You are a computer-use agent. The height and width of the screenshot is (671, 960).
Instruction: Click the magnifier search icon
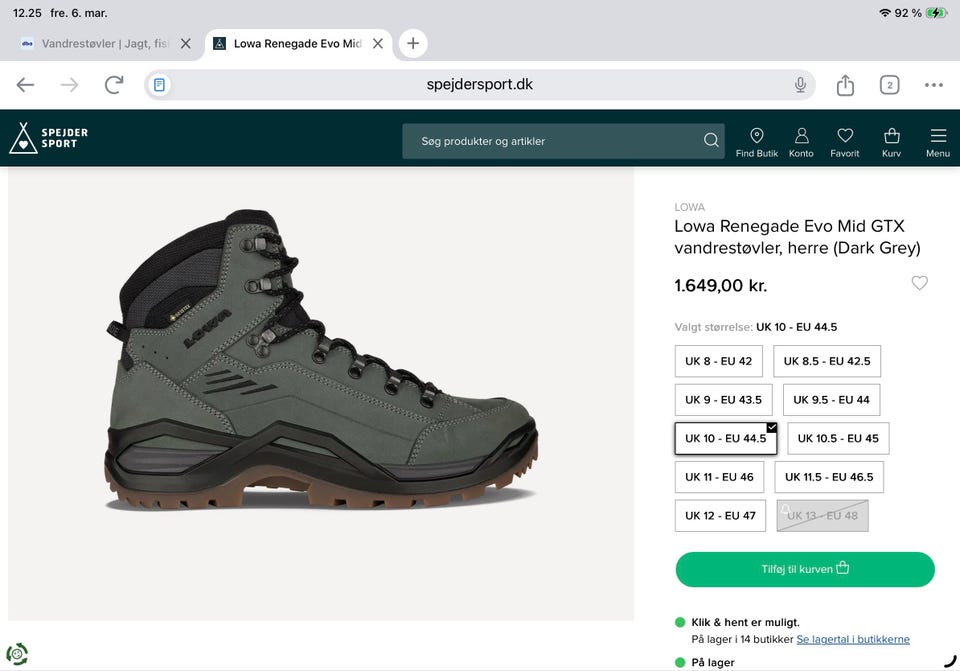[711, 140]
